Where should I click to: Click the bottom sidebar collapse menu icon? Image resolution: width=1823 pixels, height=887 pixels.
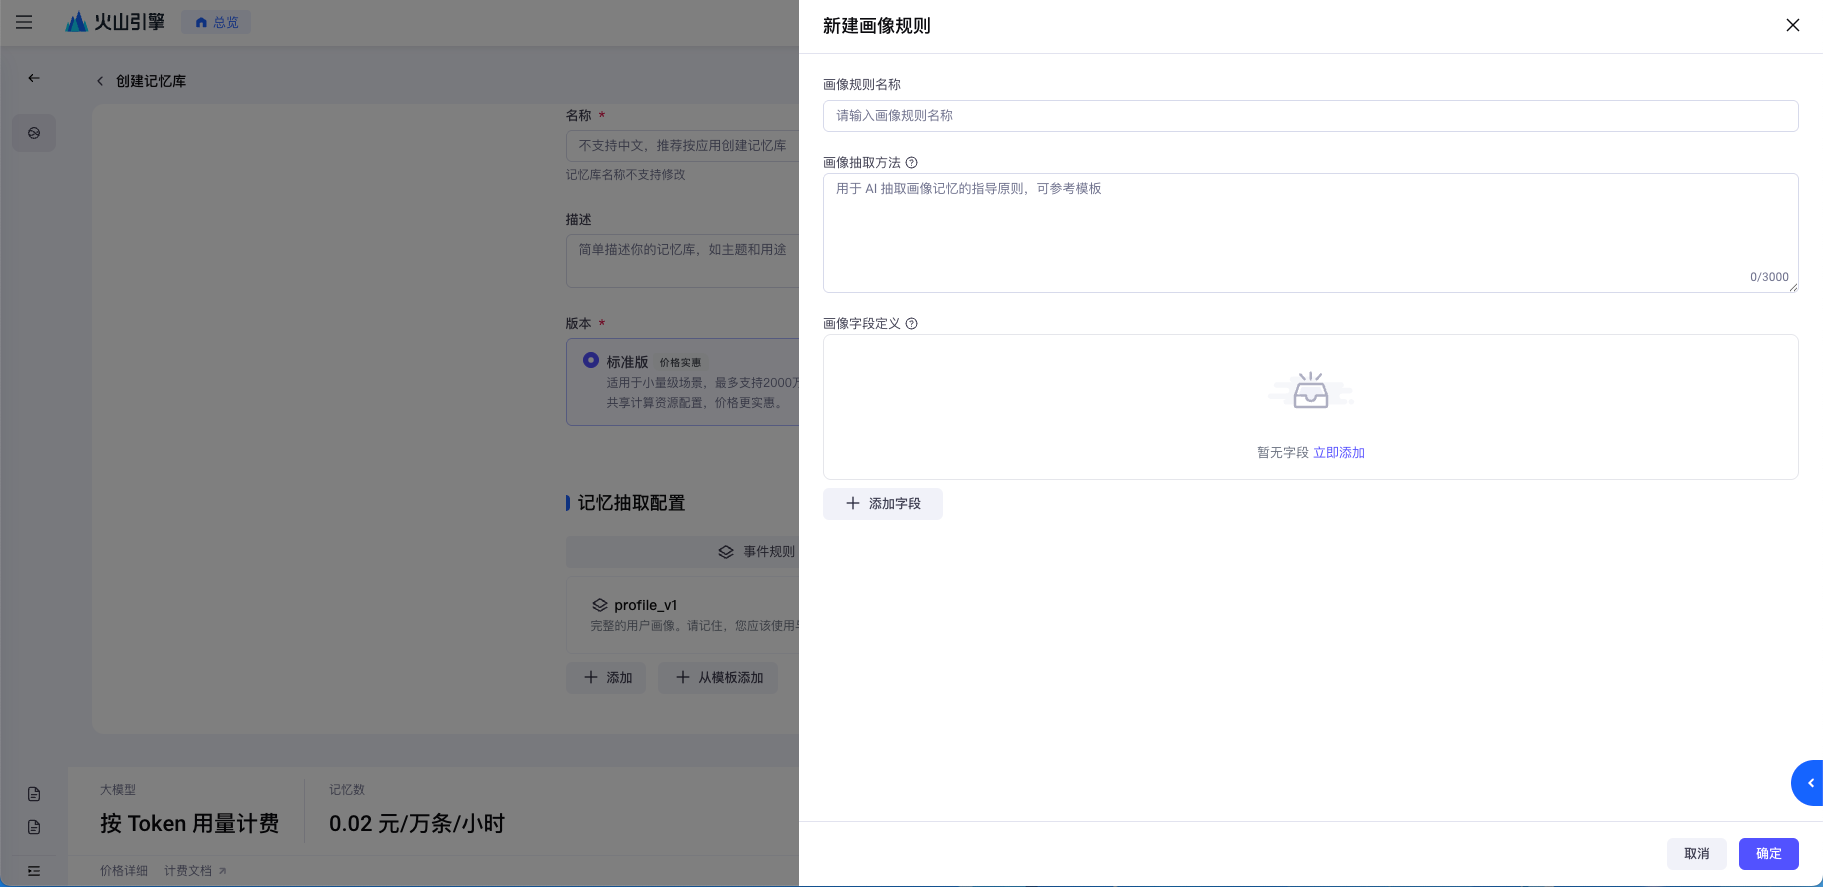pos(34,871)
